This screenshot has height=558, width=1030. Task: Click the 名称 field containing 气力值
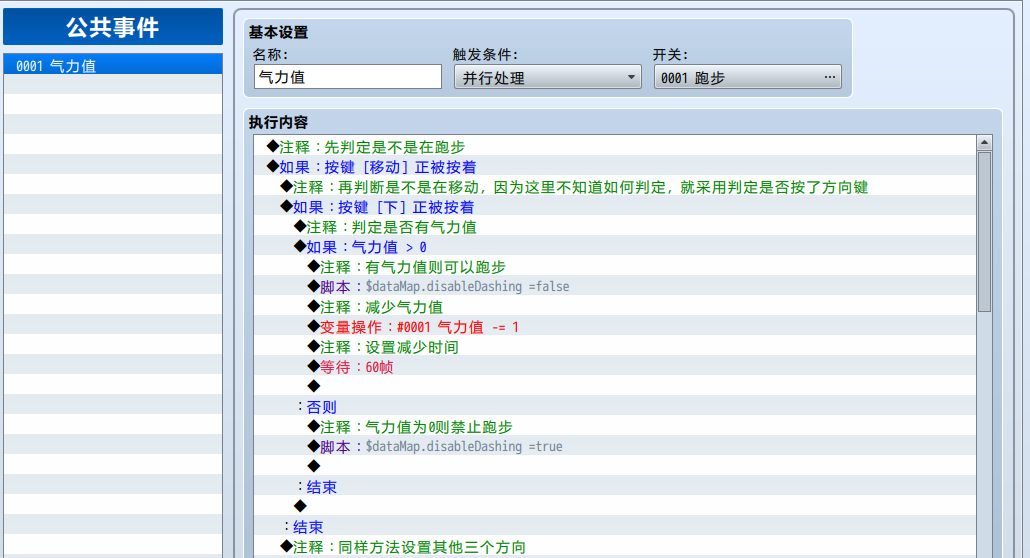(347, 77)
